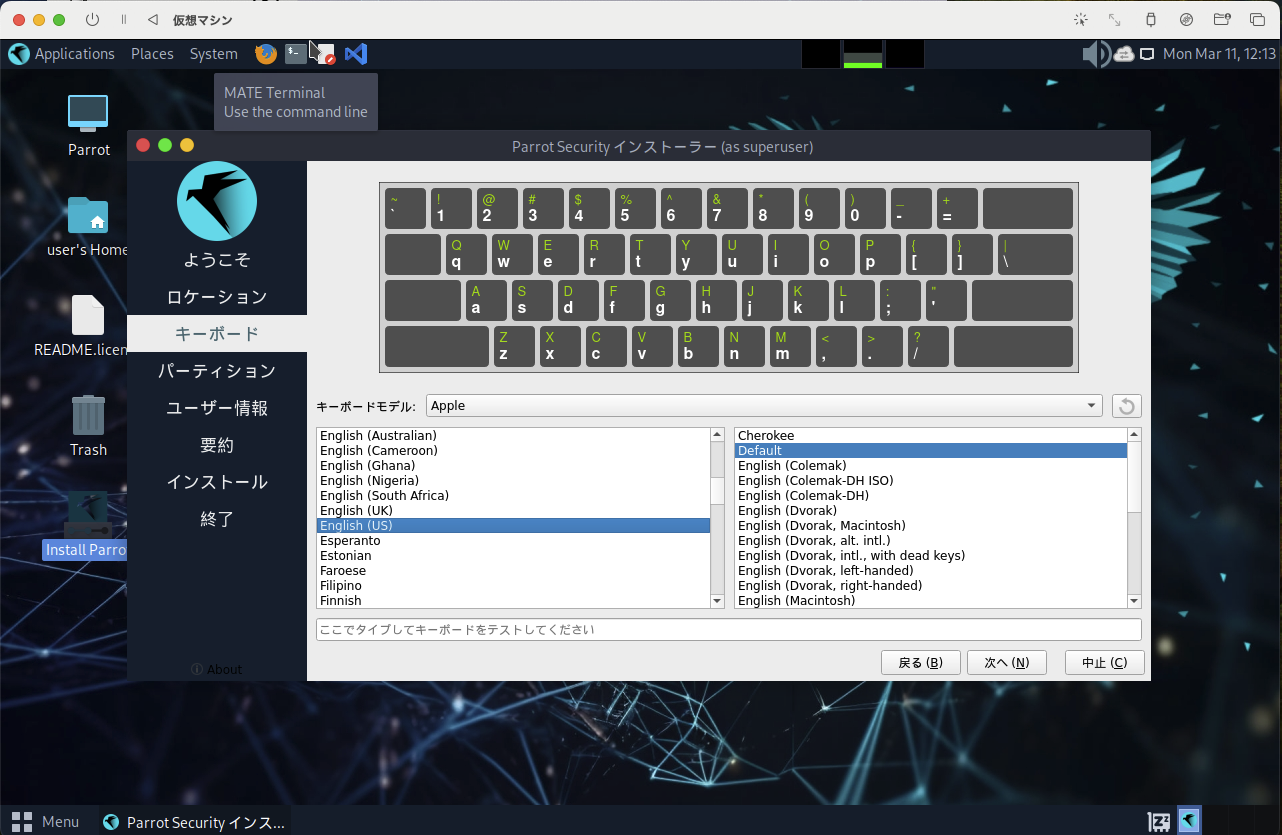
Task: Click the Parrot Security taskbar window button
Action: coord(195,822)
